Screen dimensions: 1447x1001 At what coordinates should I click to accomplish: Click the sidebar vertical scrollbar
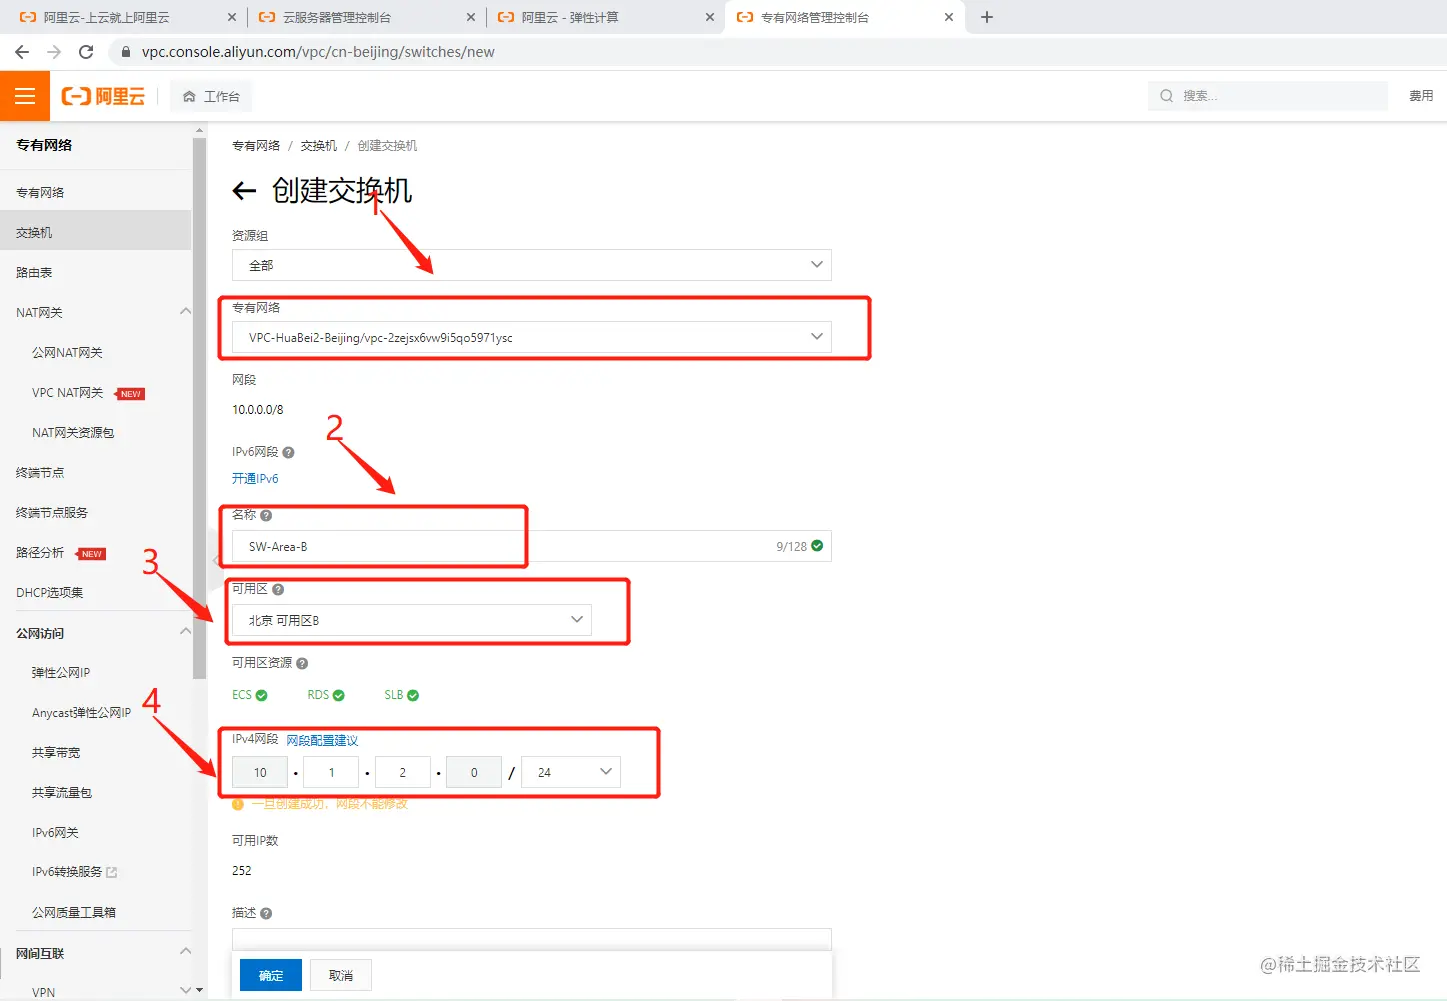[x=200, y=408]
